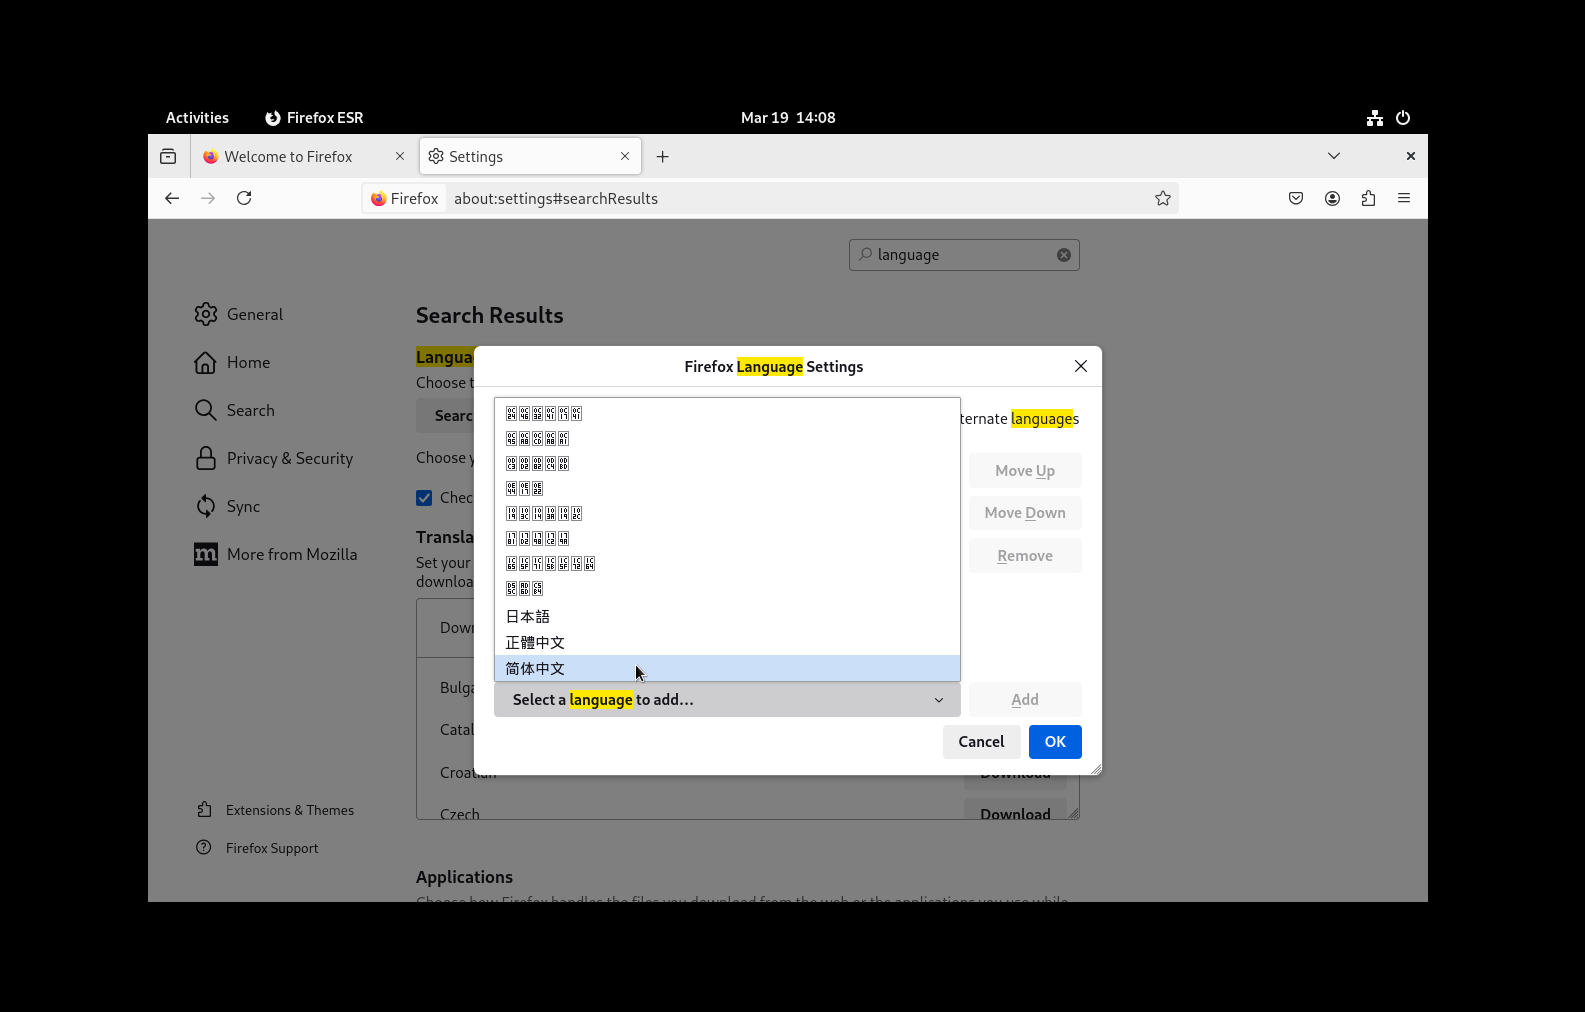Open the Save to Pocket icon

[1296, 198]
